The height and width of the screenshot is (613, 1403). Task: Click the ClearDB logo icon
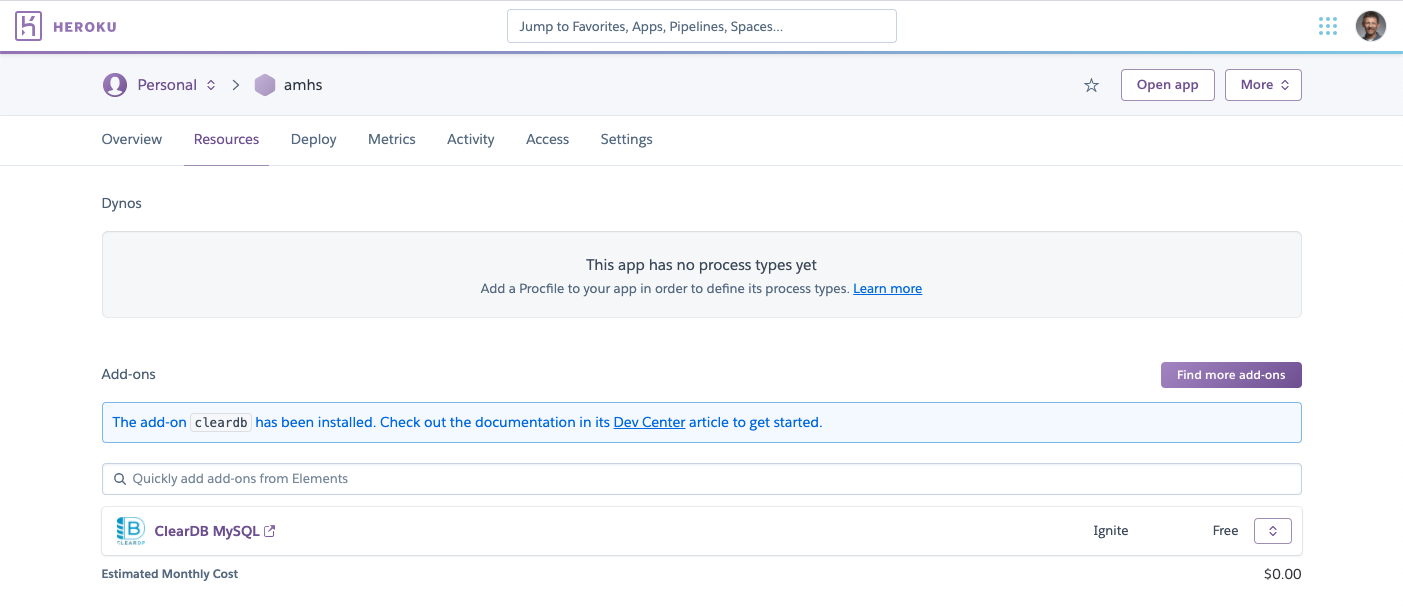(130, 531)
